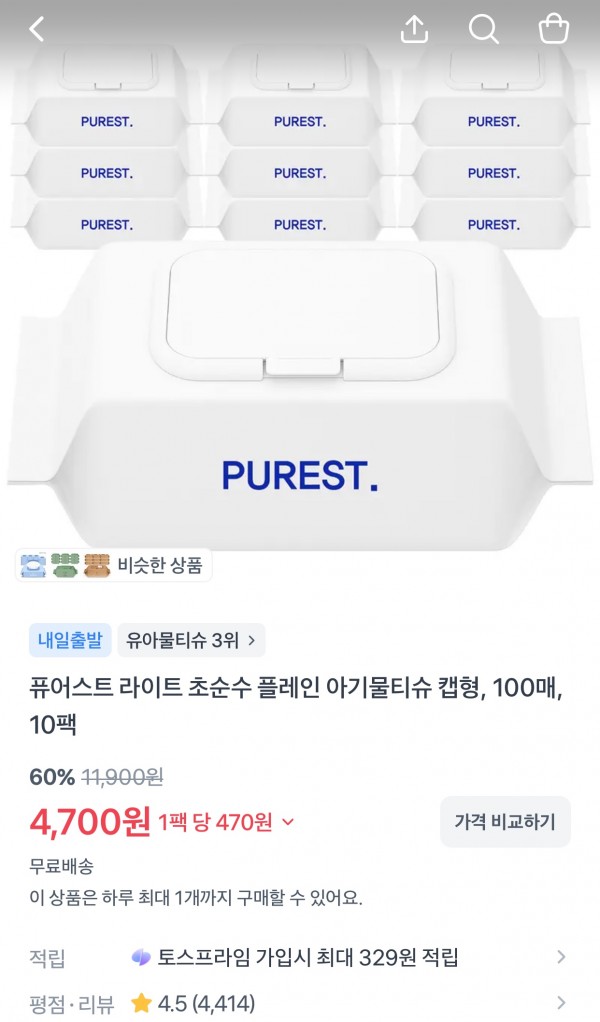Open the shopping basket icon
The width and height of the screenshot is (600, 1022).
pyautogui.click(x=554, y=29)
